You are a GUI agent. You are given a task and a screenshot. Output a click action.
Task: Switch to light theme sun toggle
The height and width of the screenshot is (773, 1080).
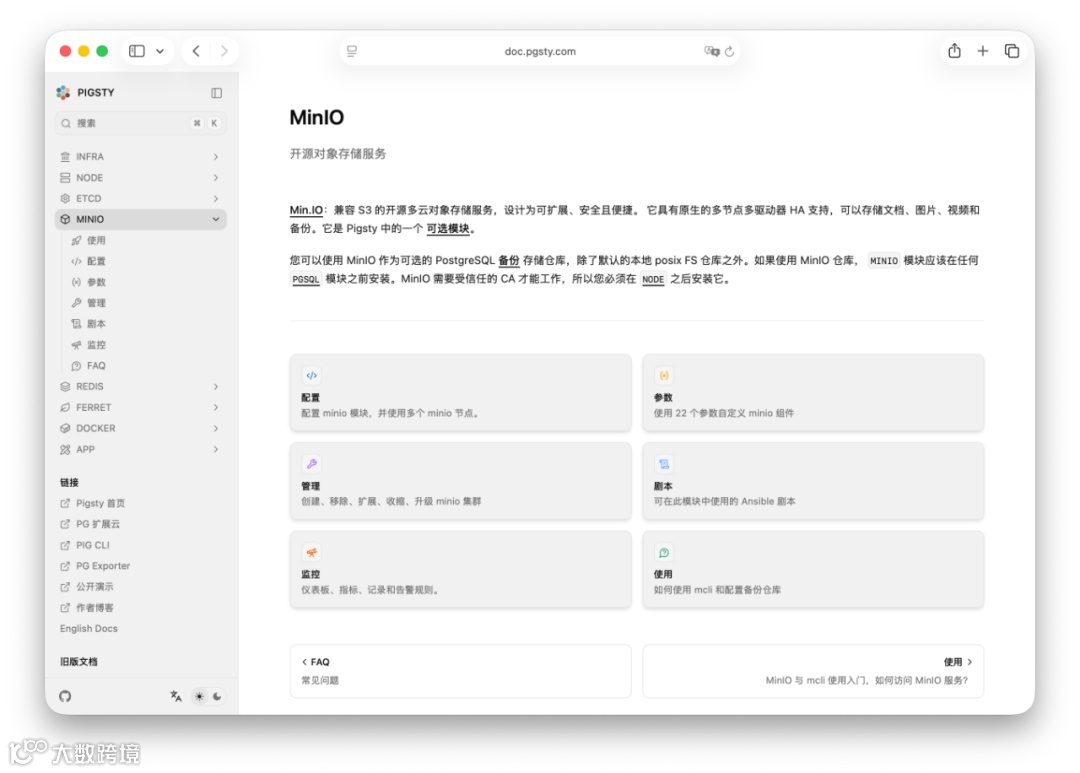point(199,697)
